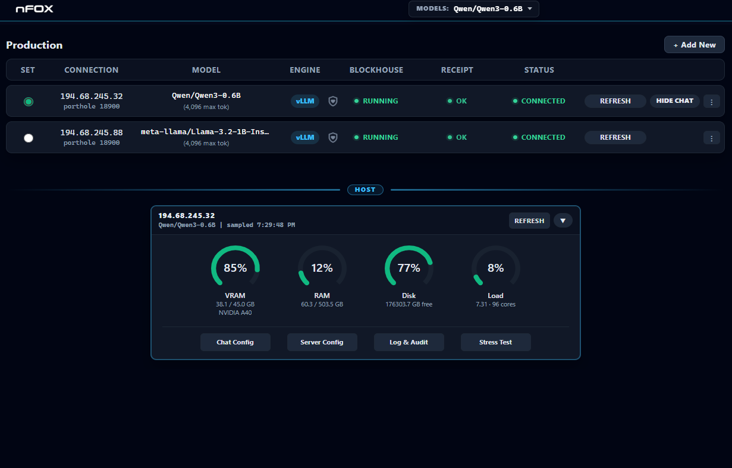Click the Production heading
Image resolution: width=732 pixels, height=468 pixels.
34,45
